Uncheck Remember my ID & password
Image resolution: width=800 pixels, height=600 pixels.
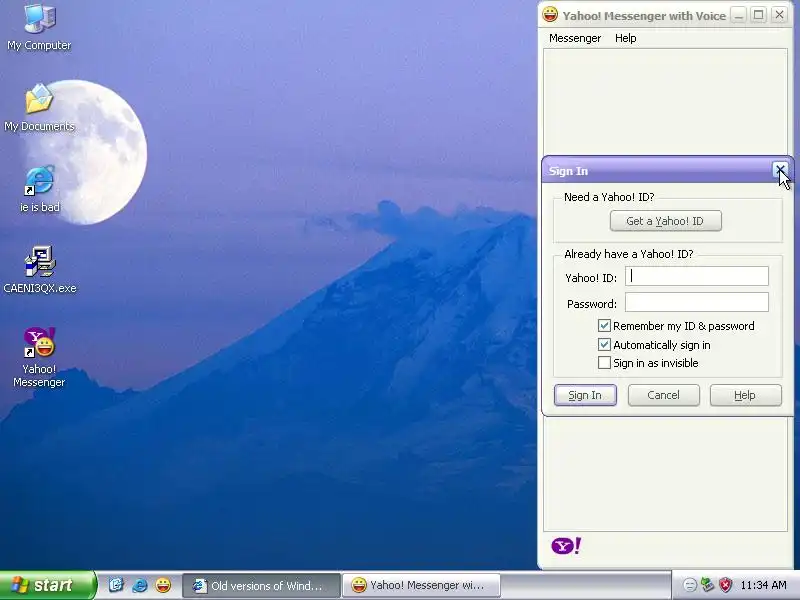tap(604, 326)
